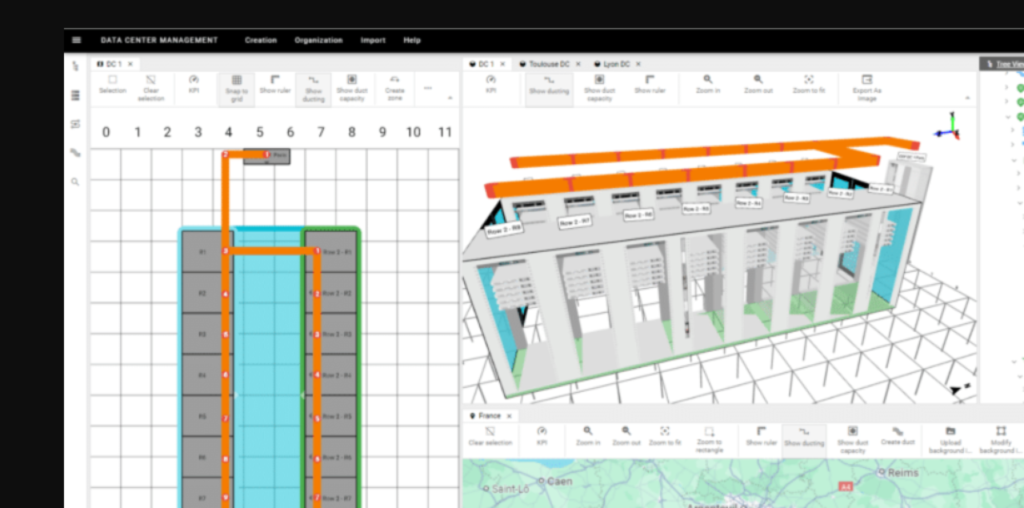Open the Import menu
The width and height of the screenshot is (1024, 508).
373,40
